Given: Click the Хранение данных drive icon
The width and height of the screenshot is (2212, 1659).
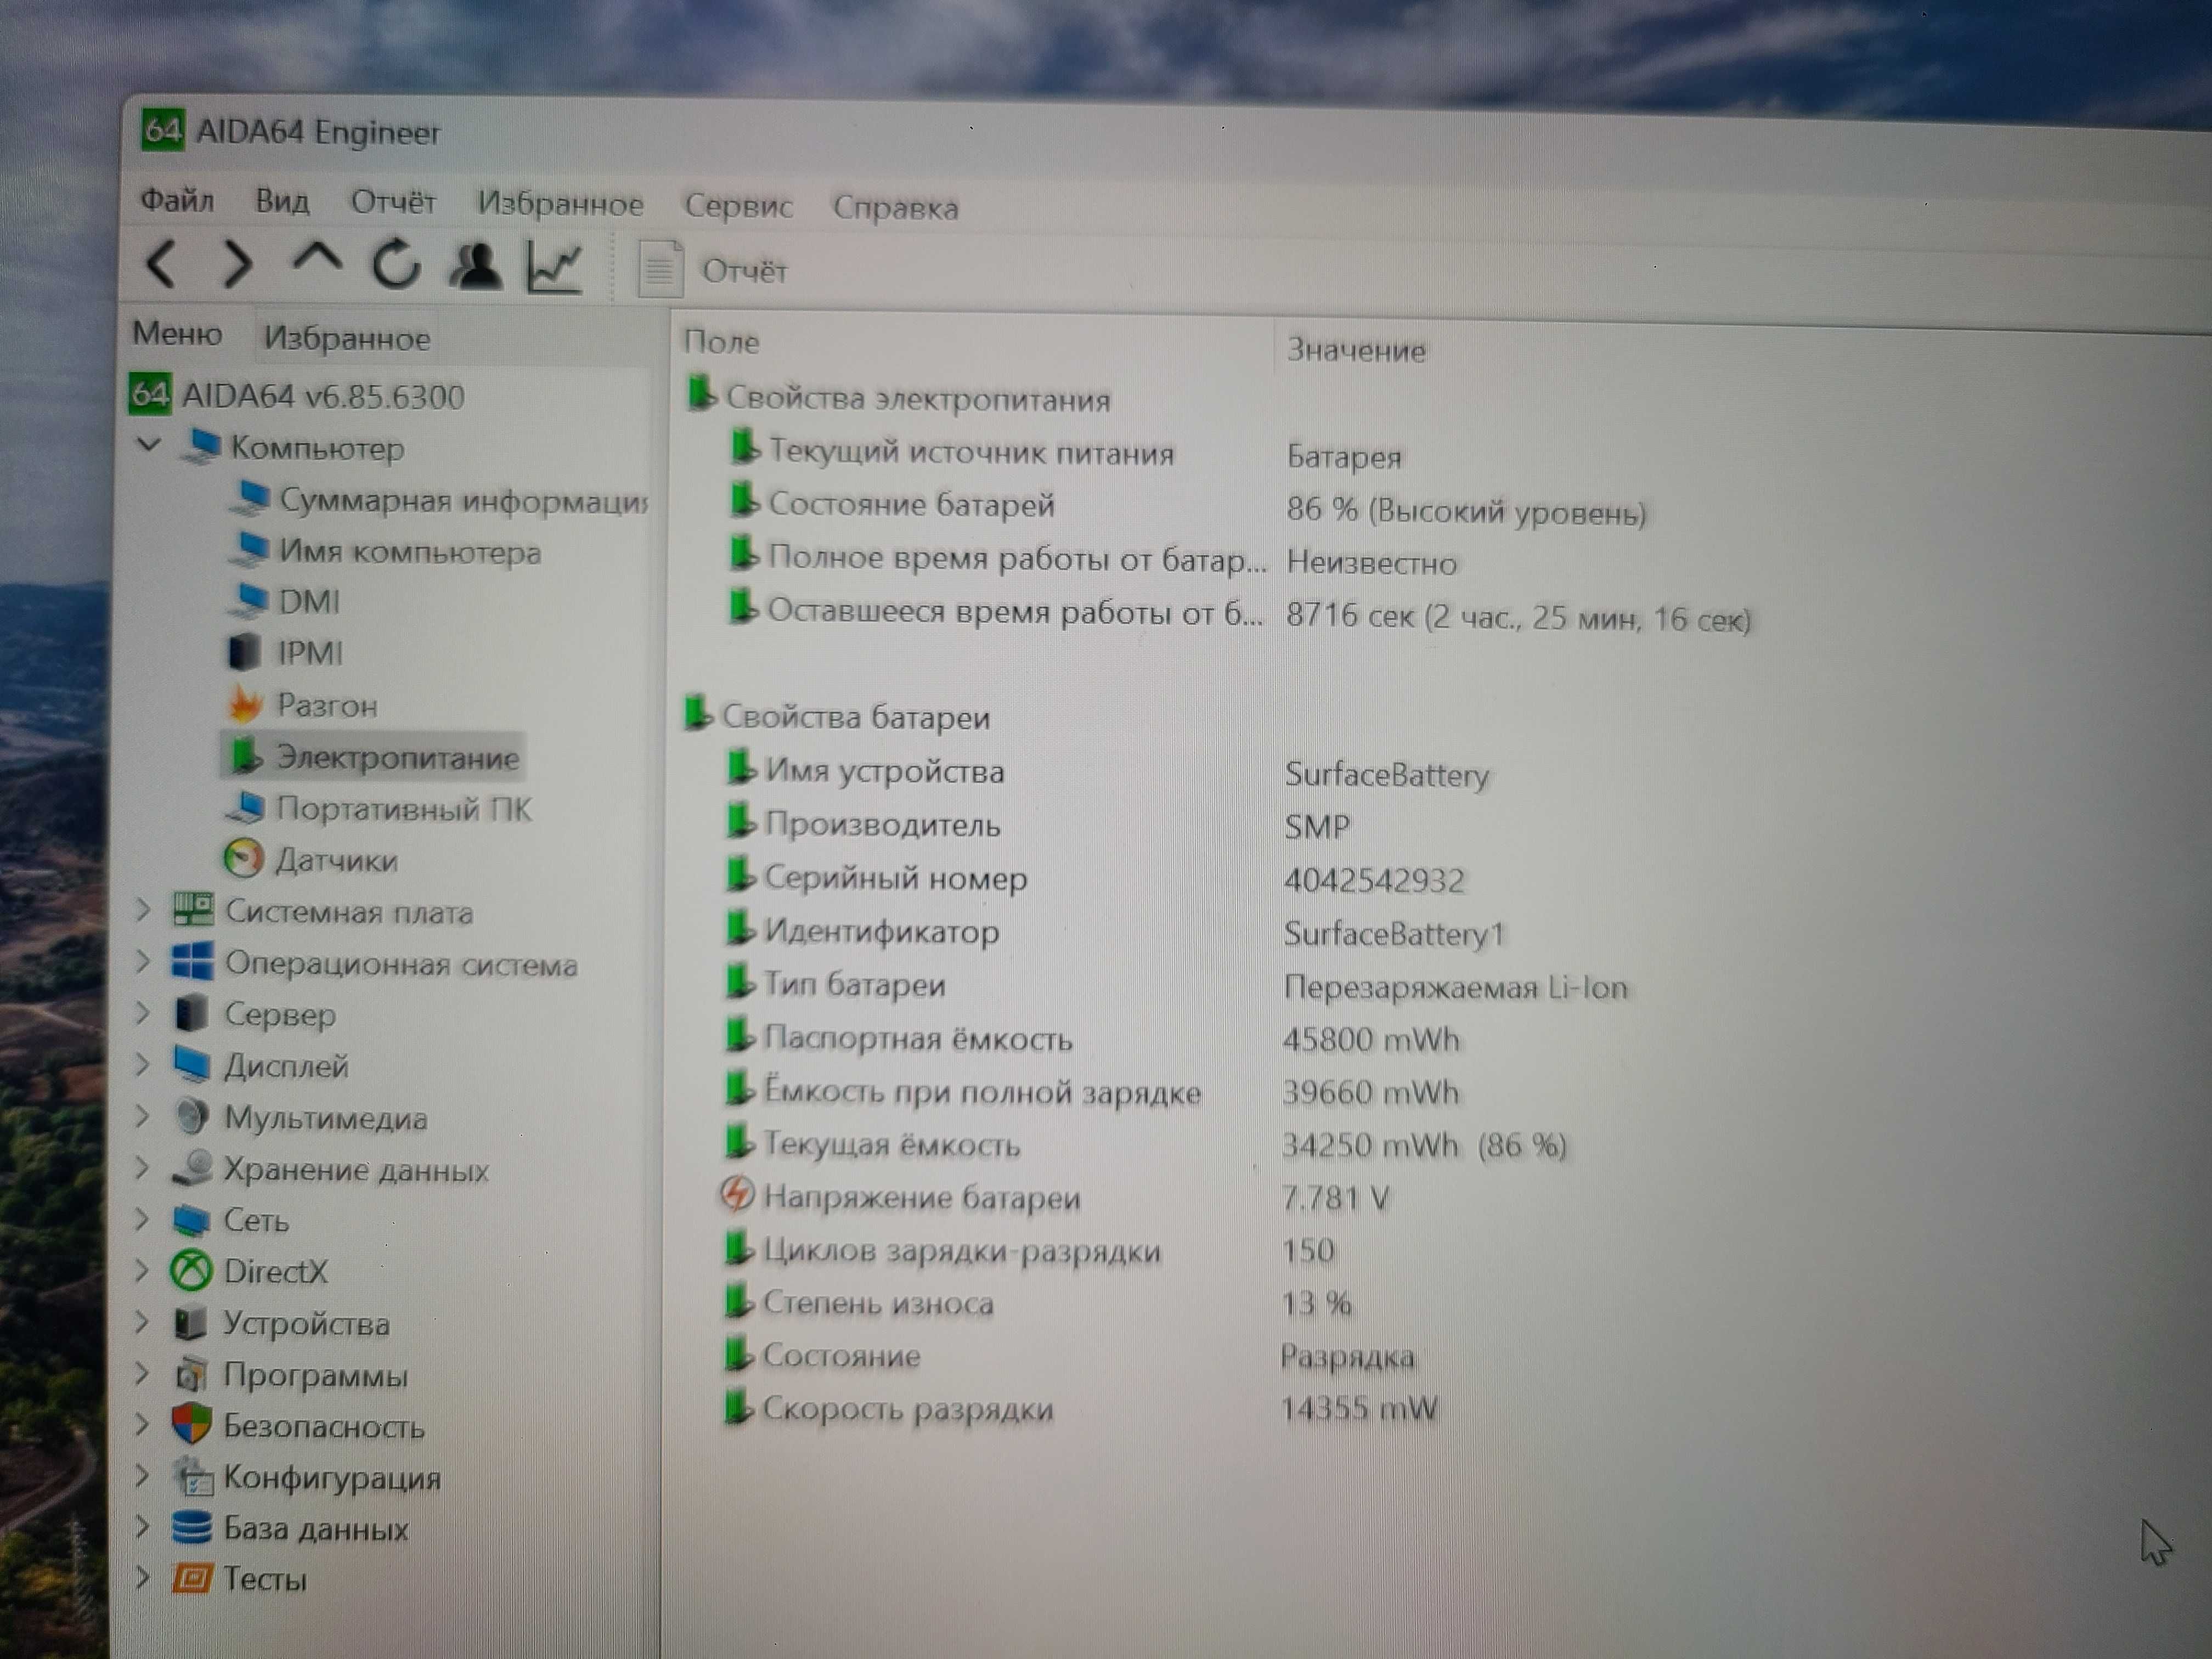Looking at the screenshot, I should coord(192,1167).
